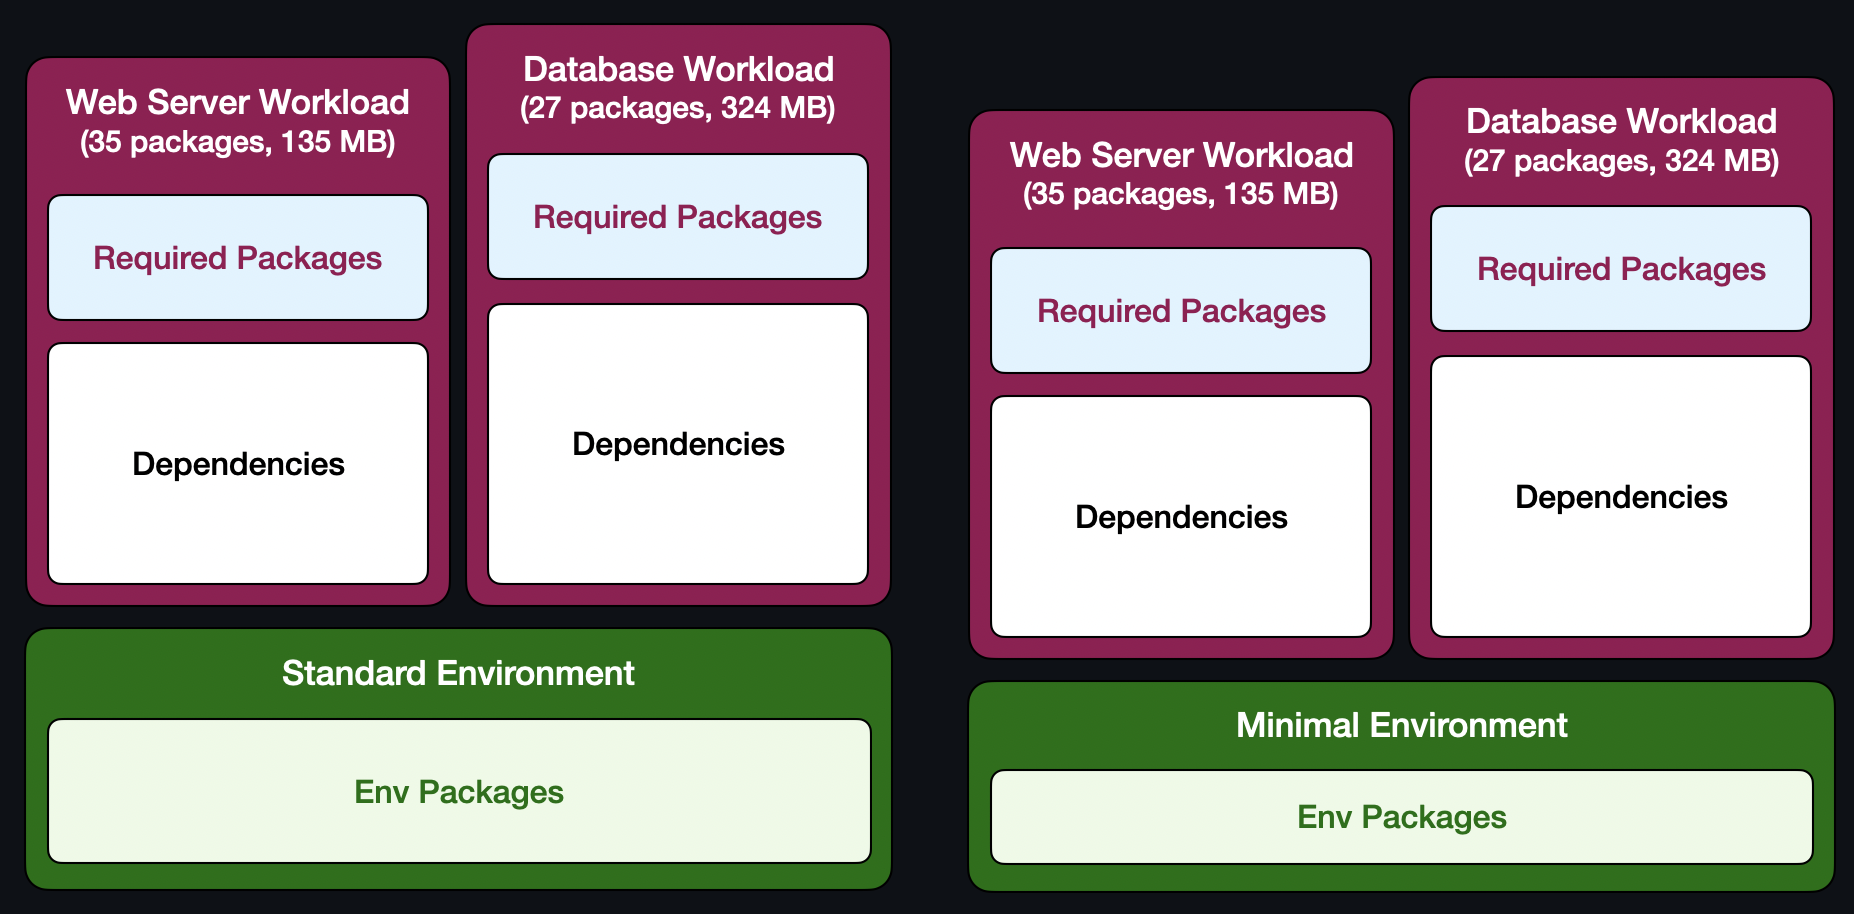Click Database Workload title above Standard Environment
This screenshot has height=914, width=1854.
678,69
